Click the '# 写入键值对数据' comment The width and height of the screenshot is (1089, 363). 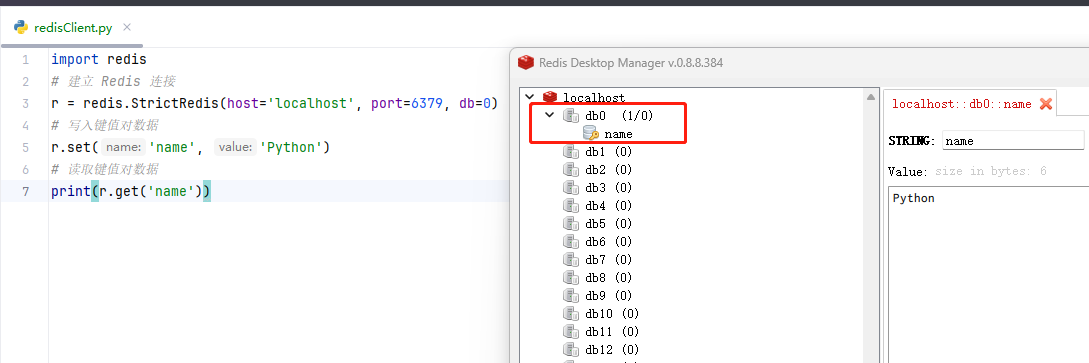[x=104, y=126]
